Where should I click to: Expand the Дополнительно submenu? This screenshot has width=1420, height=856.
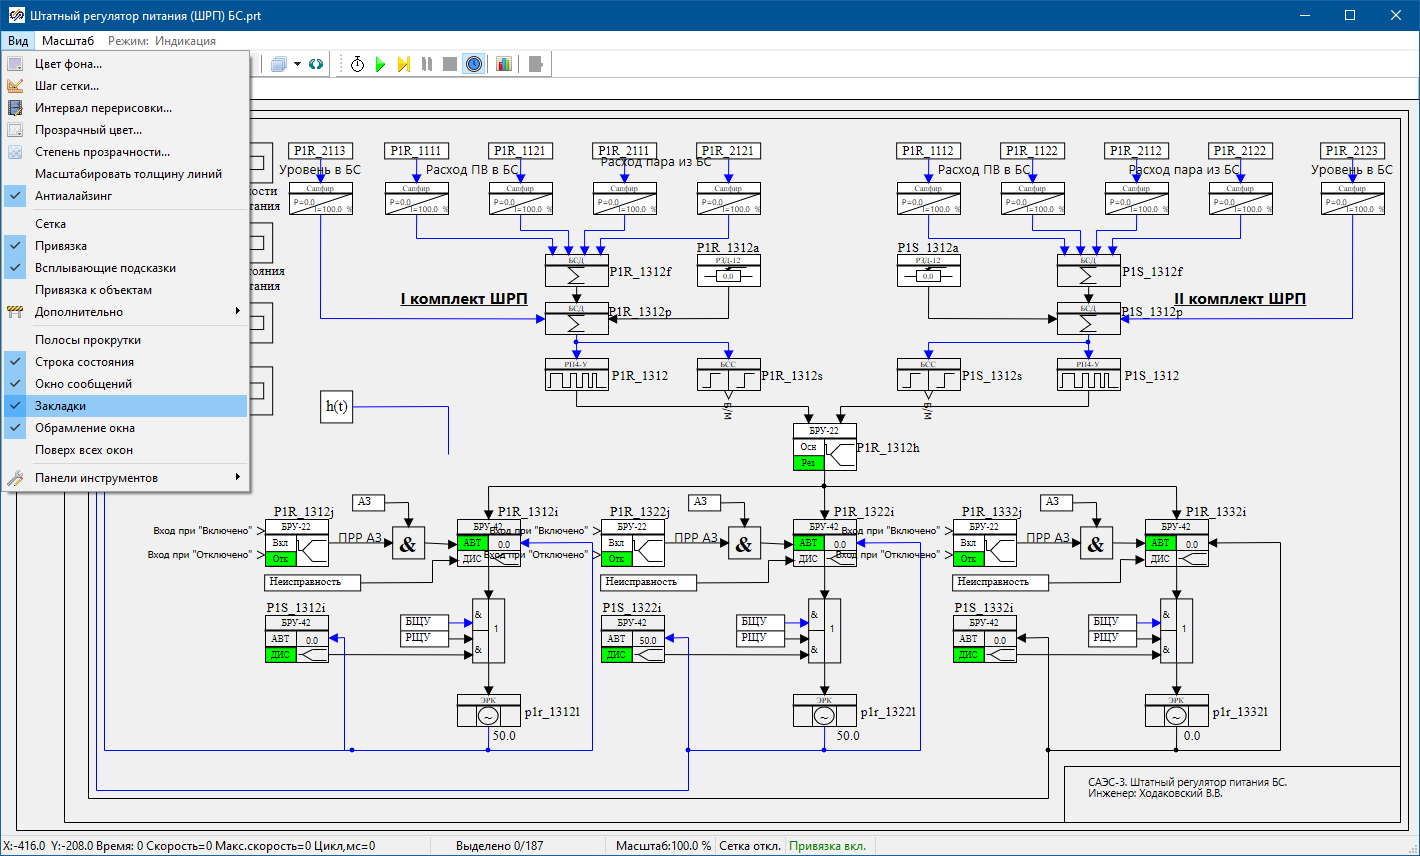[x=79, y=312]
